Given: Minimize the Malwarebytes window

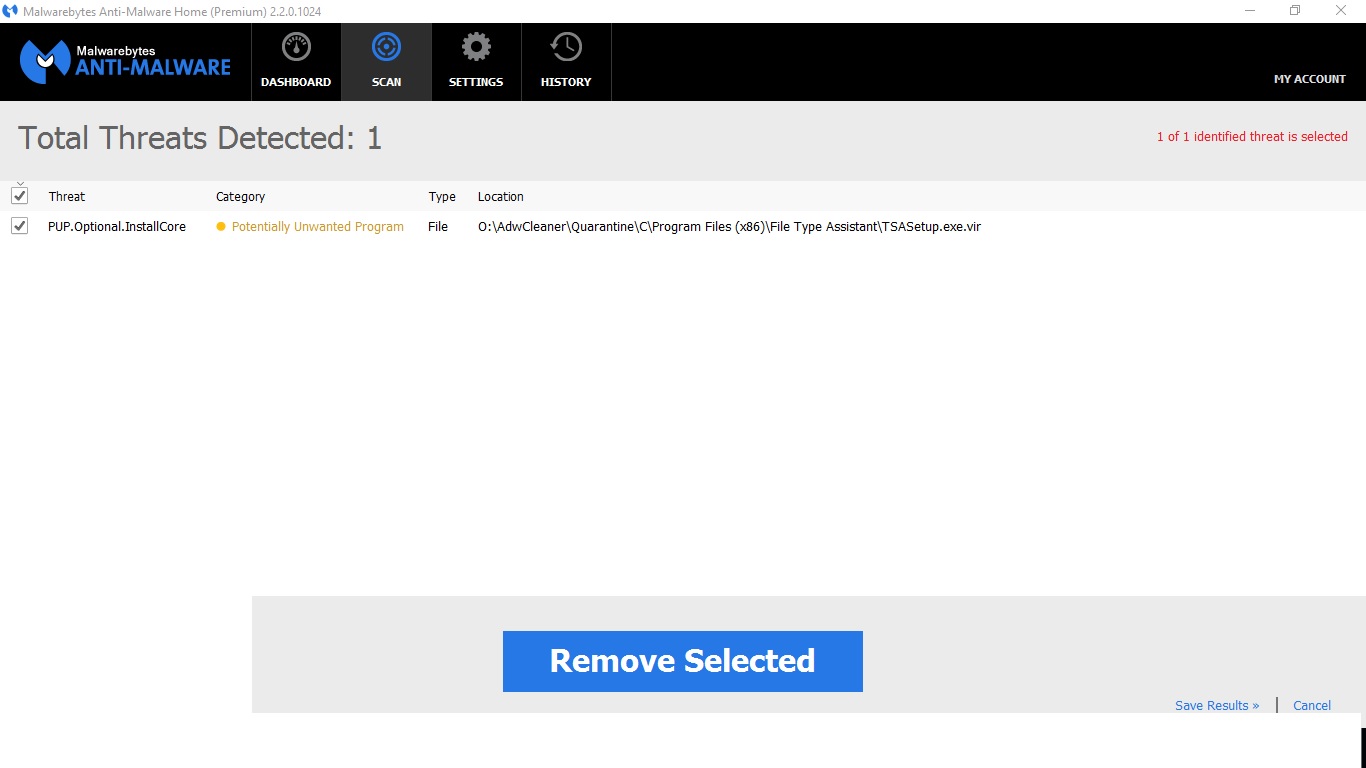Looking at the screenshot, I should click(1251, 10).
